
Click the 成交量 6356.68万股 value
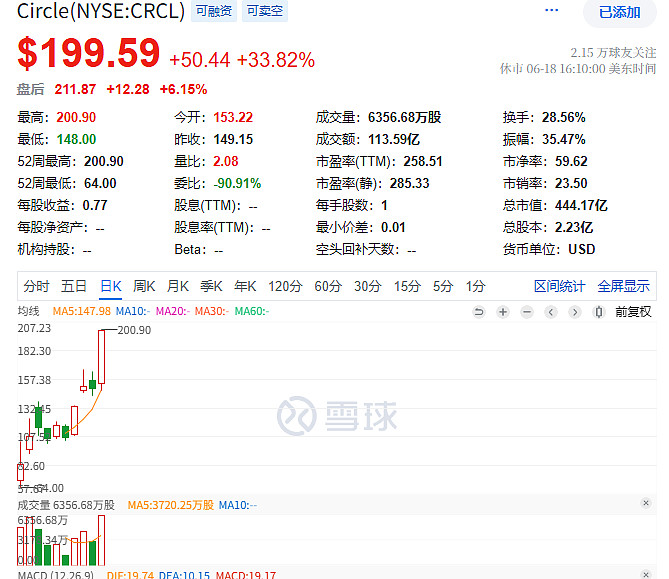click(x=404, y=117)
